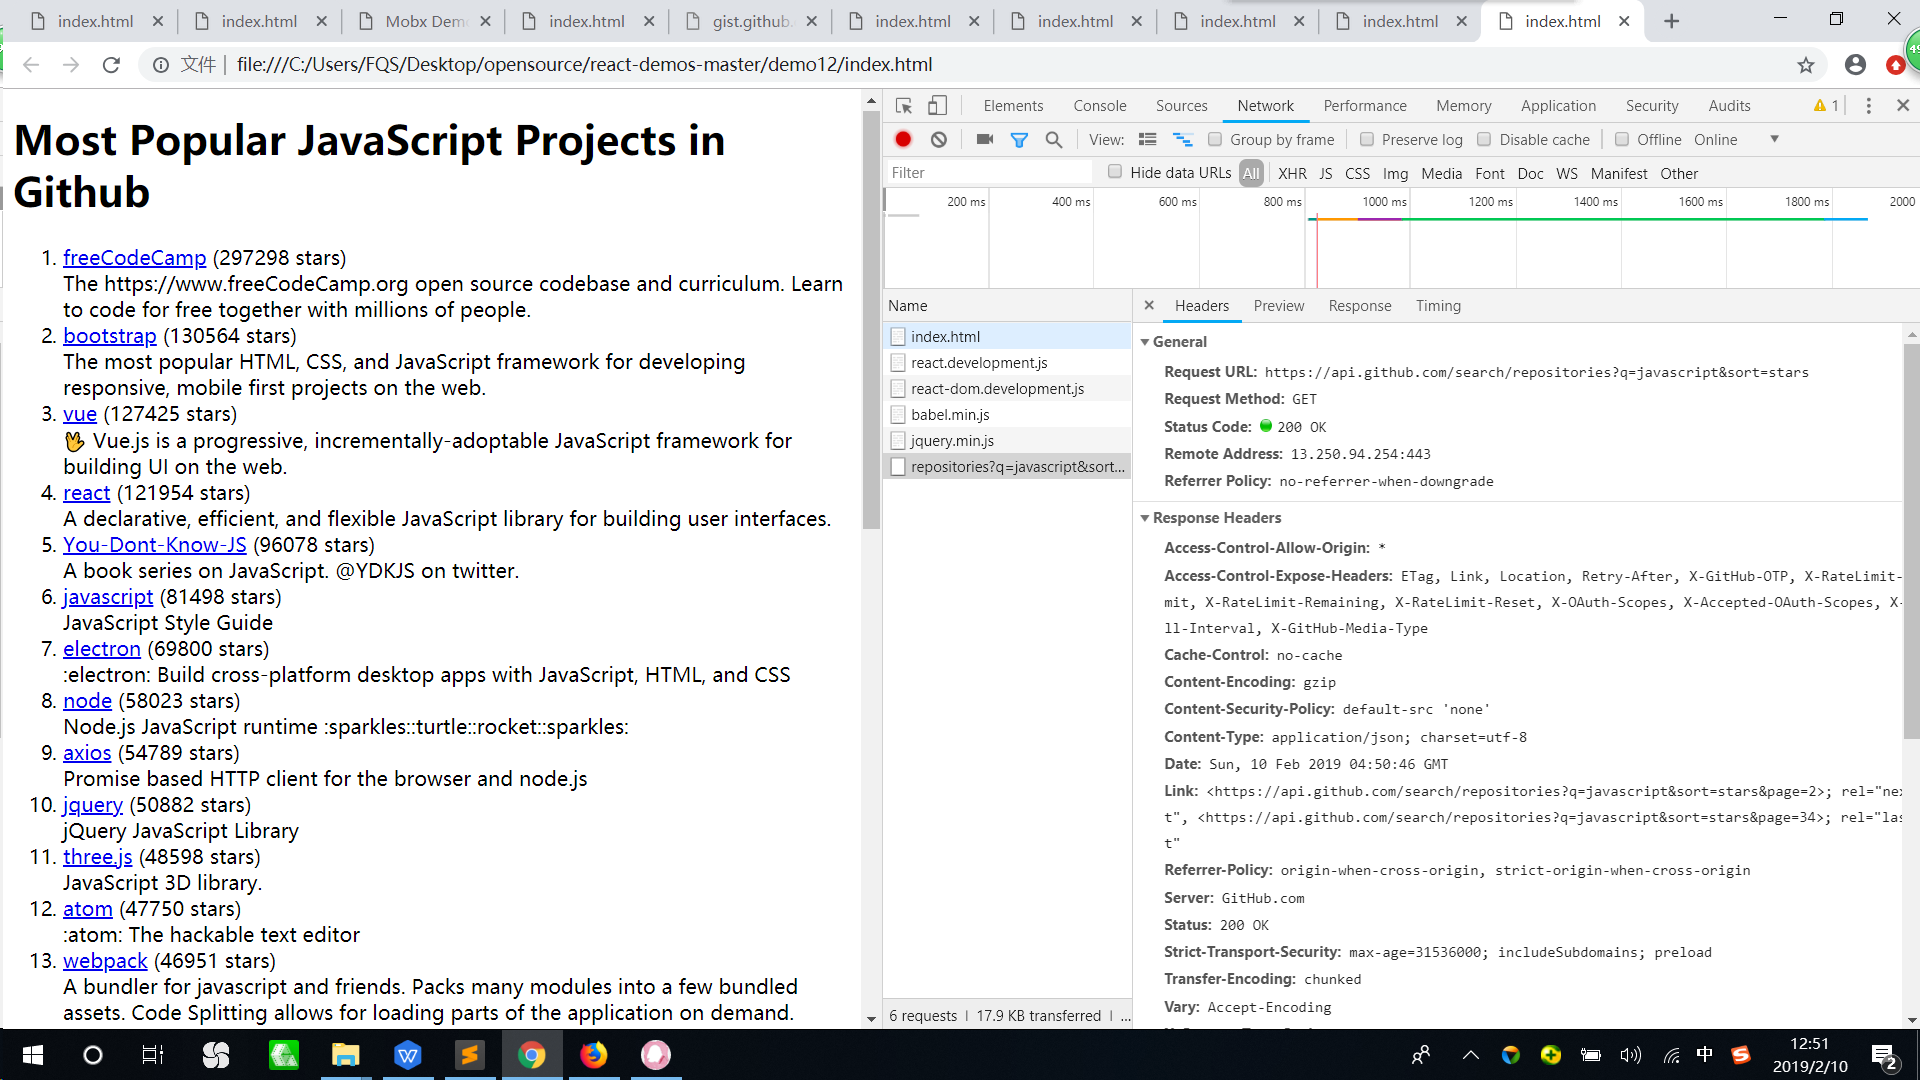1920x1080 pixels.
Task: Open the Chrome profile avatar icon
Action: pos(1855,65)
